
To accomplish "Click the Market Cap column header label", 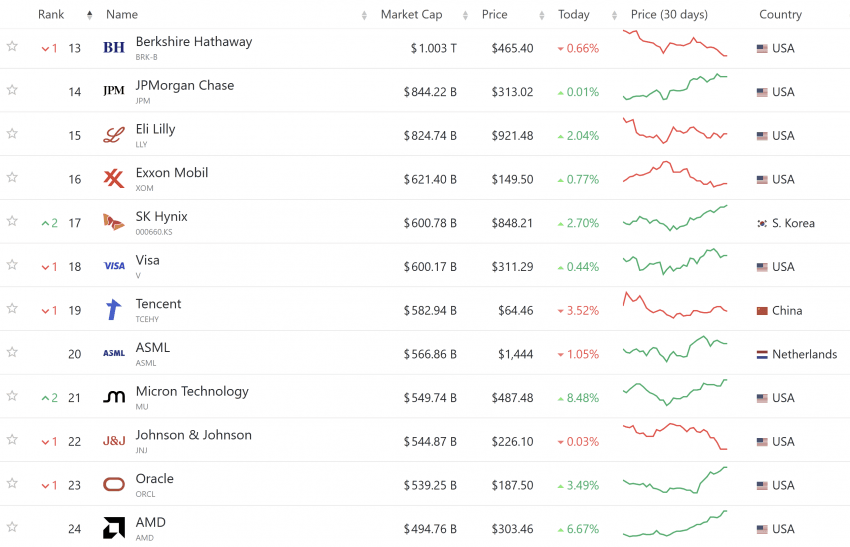I will coord(411,15).
